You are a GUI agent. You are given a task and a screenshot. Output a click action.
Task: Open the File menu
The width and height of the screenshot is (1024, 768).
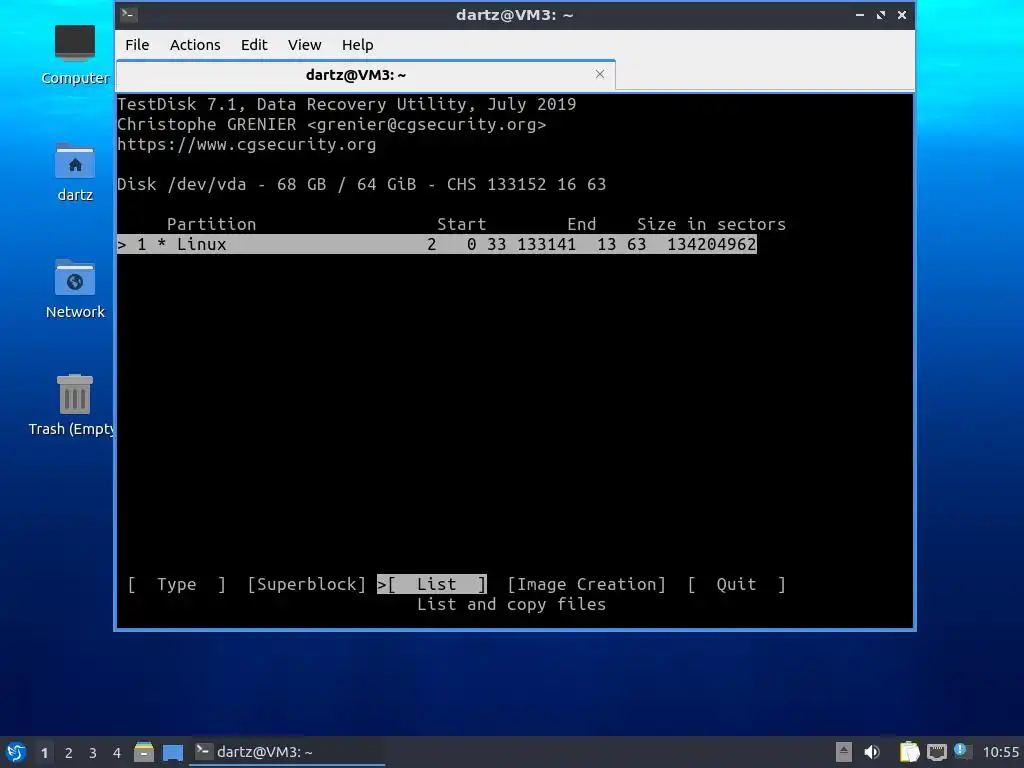tap(137, 45)
